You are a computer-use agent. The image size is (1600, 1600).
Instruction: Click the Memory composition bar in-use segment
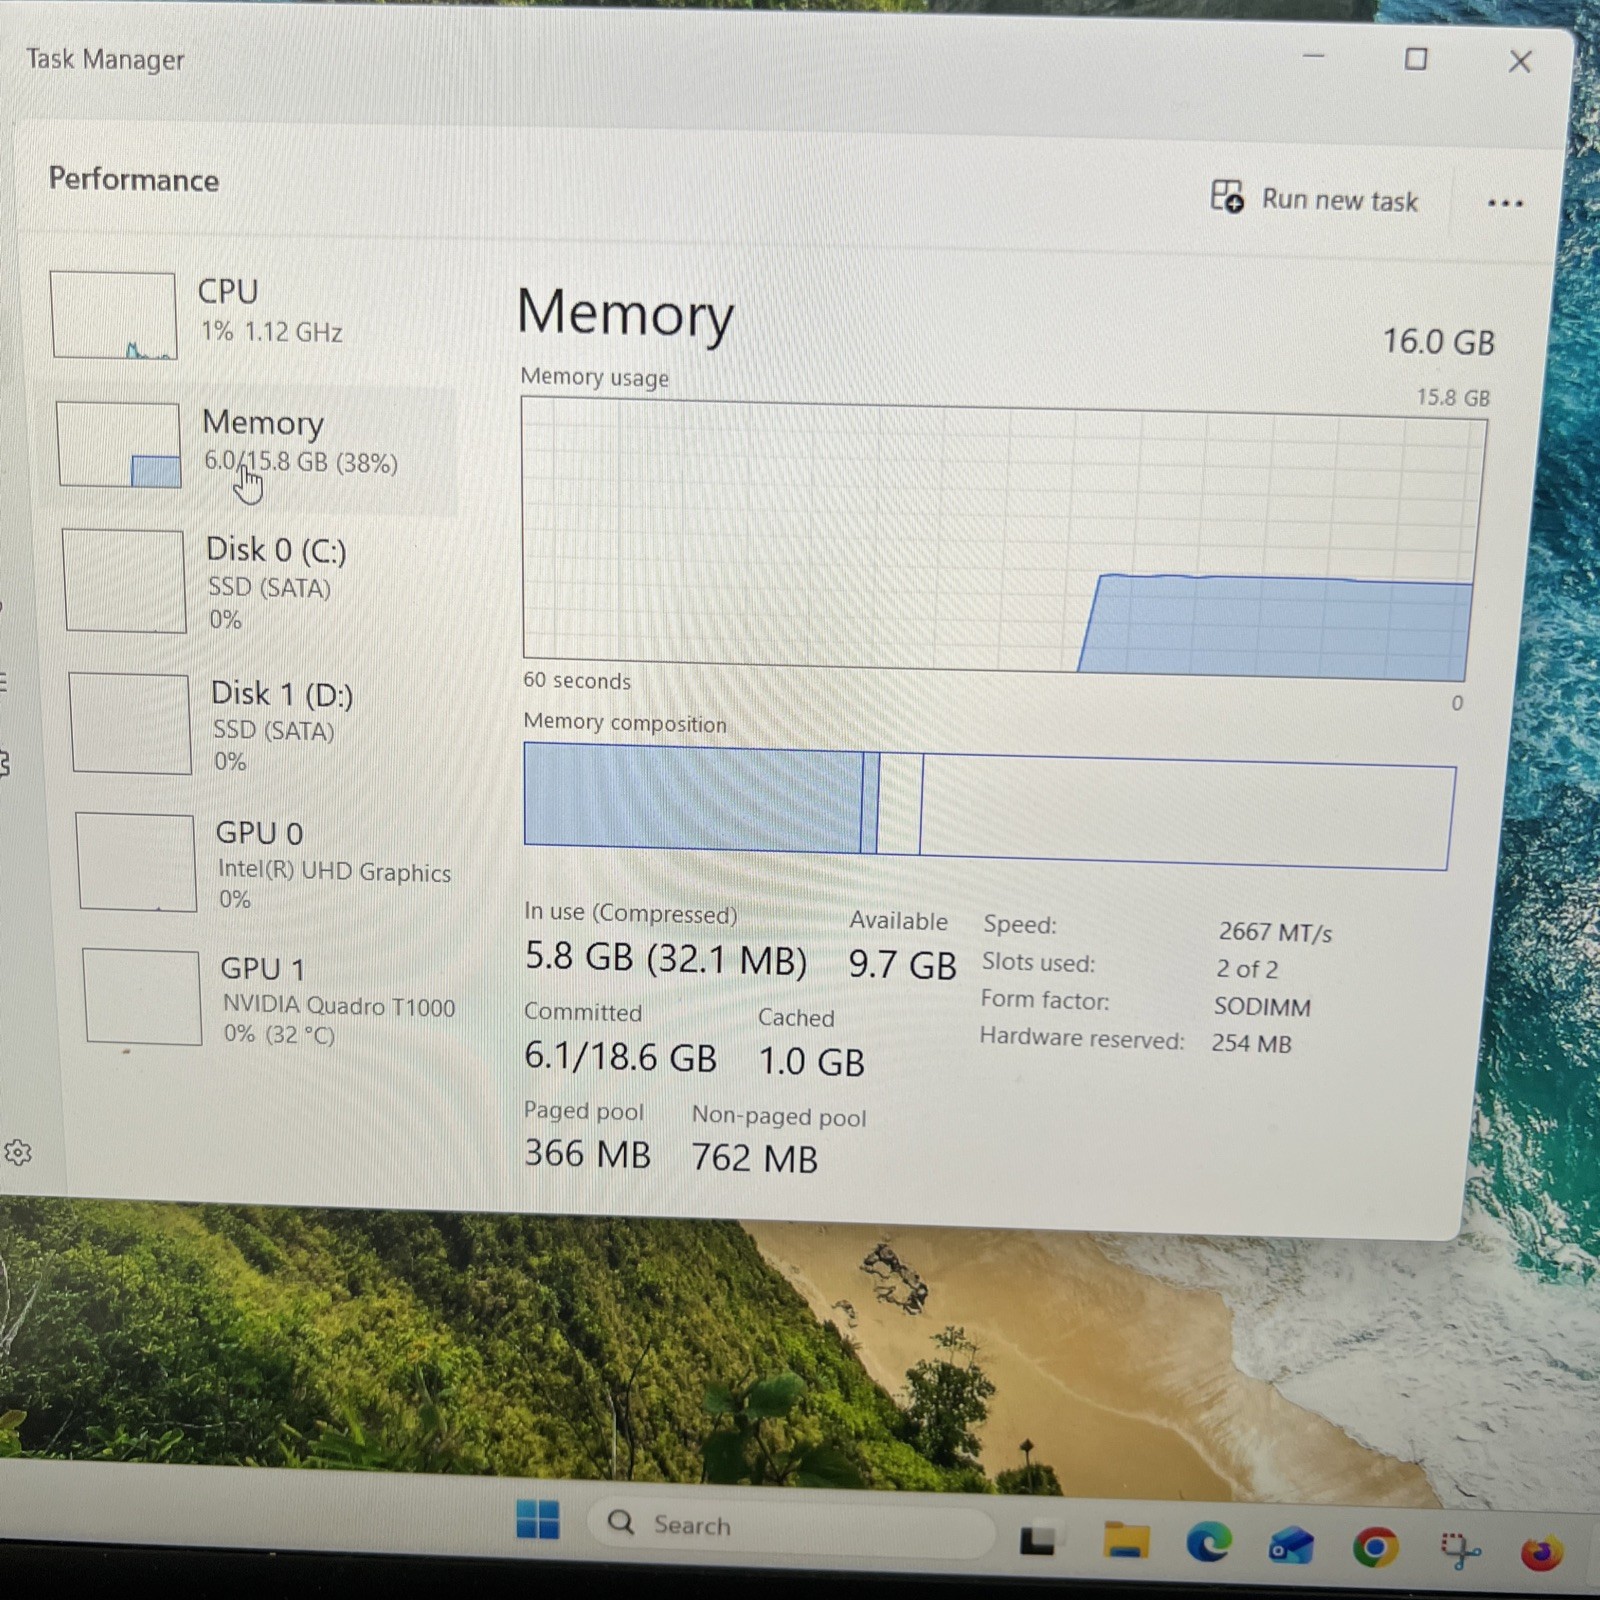tap(693, 798)
